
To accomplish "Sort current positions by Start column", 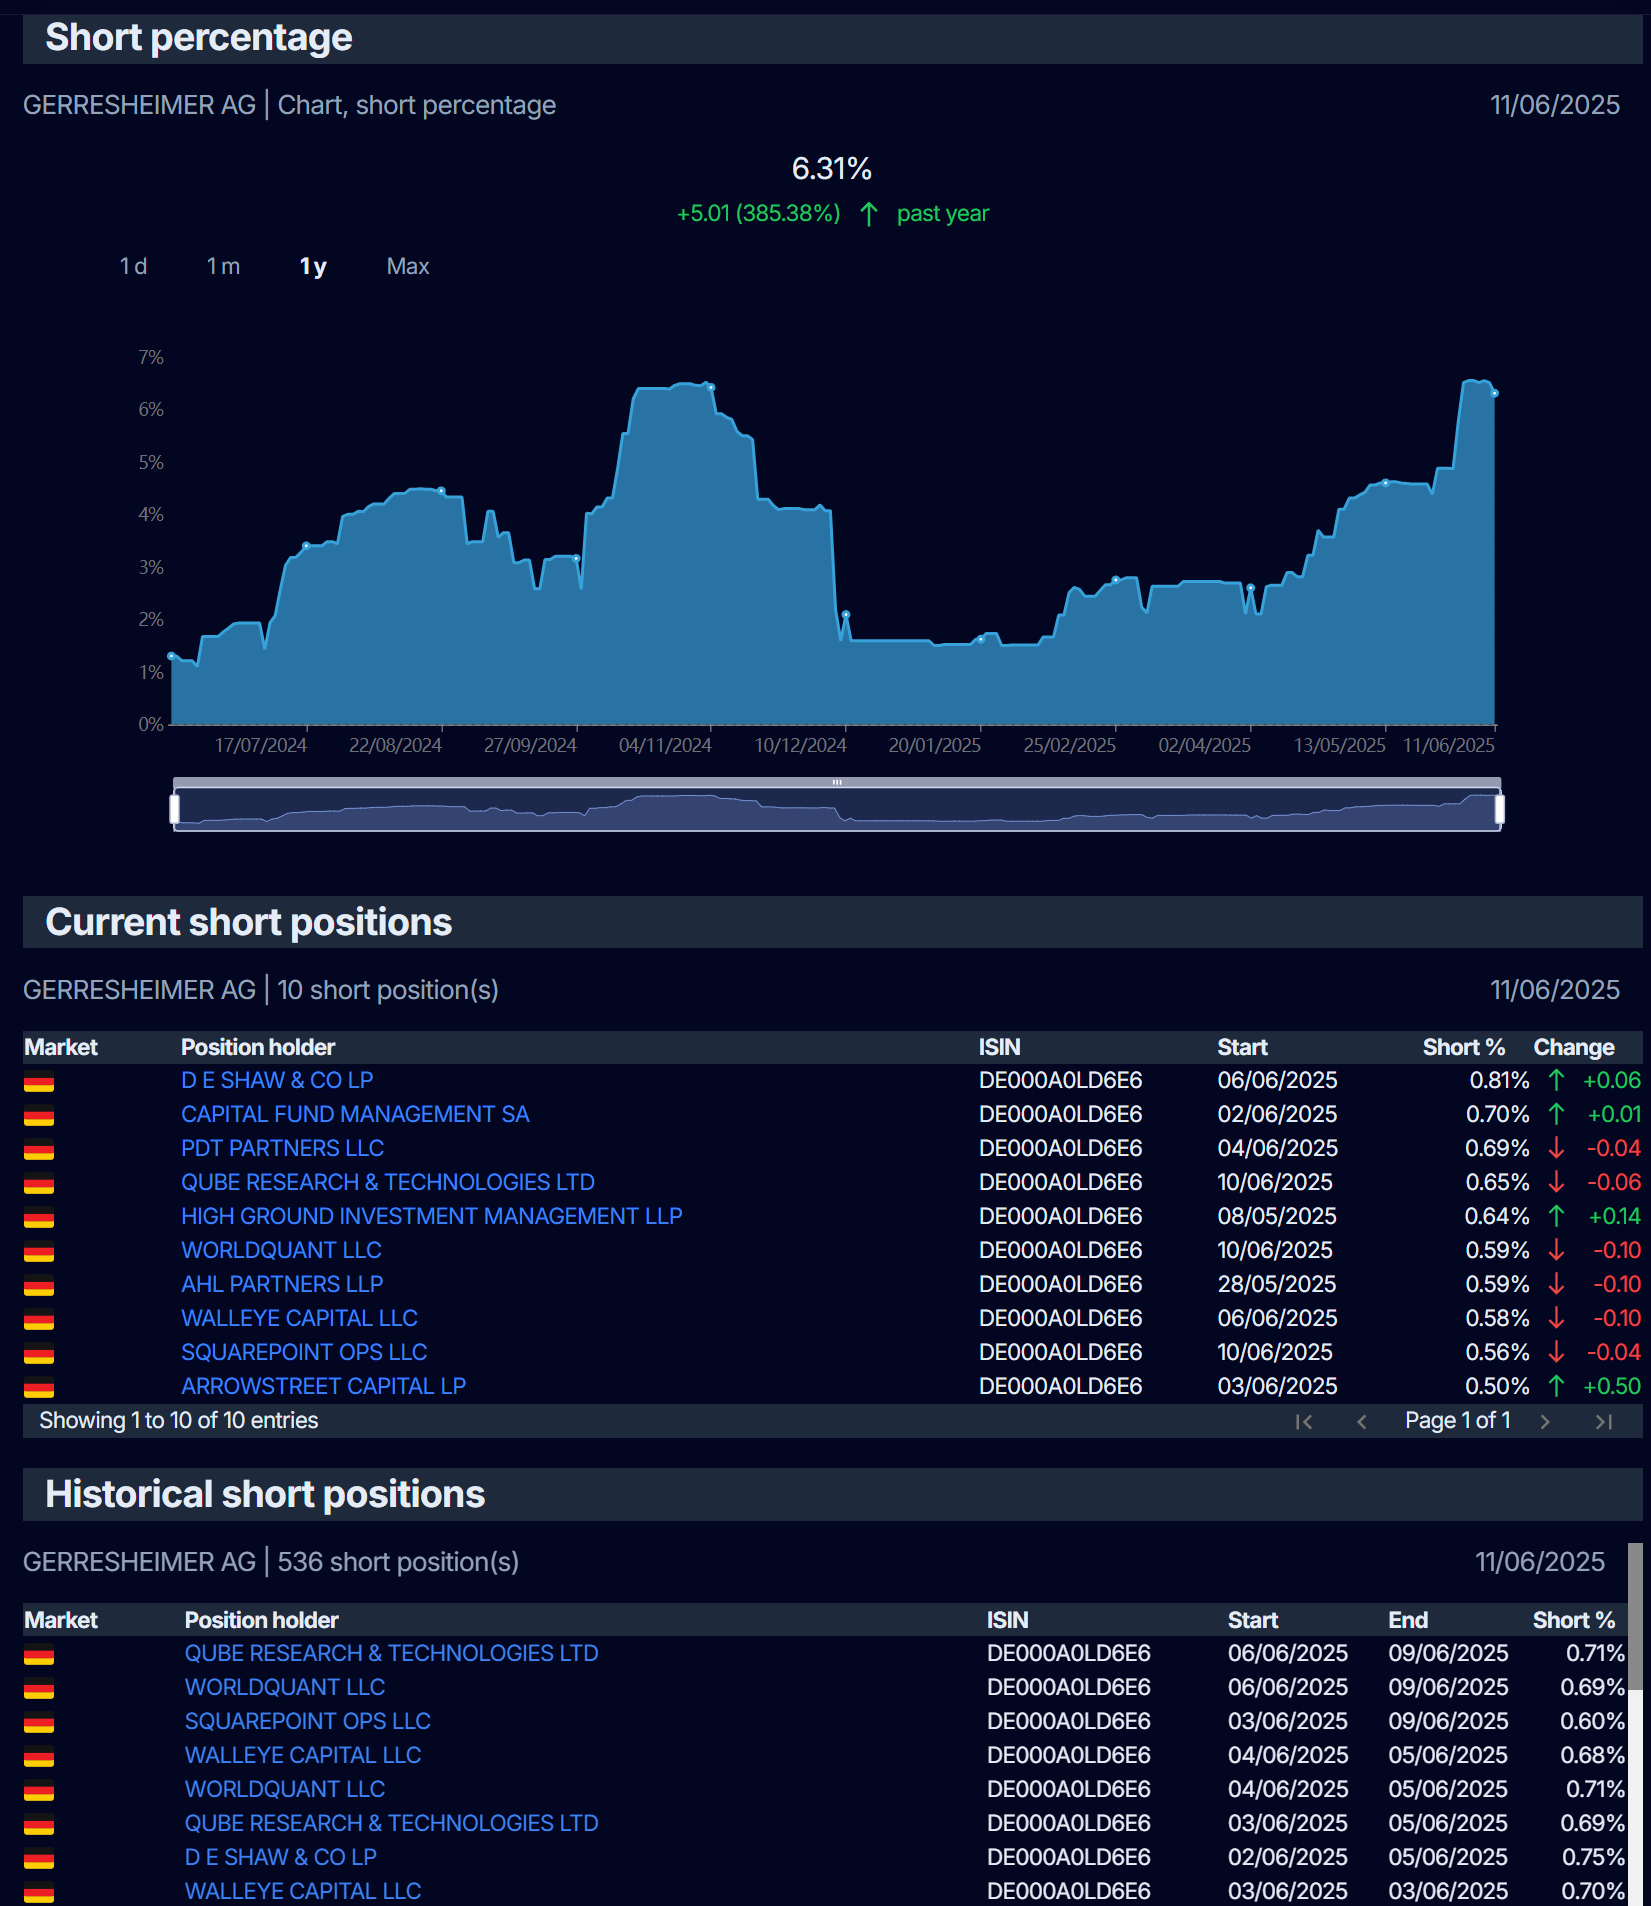I will 1242,1047.
